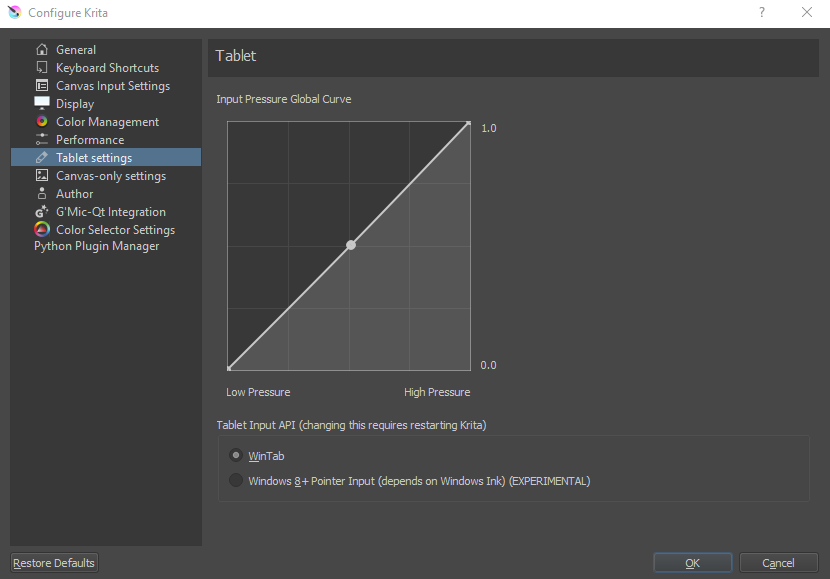Click the G'Mic-Qt Integration icon
Viewport: 830px width, 579px height.
pyautogui.click(x=42, y=212)
